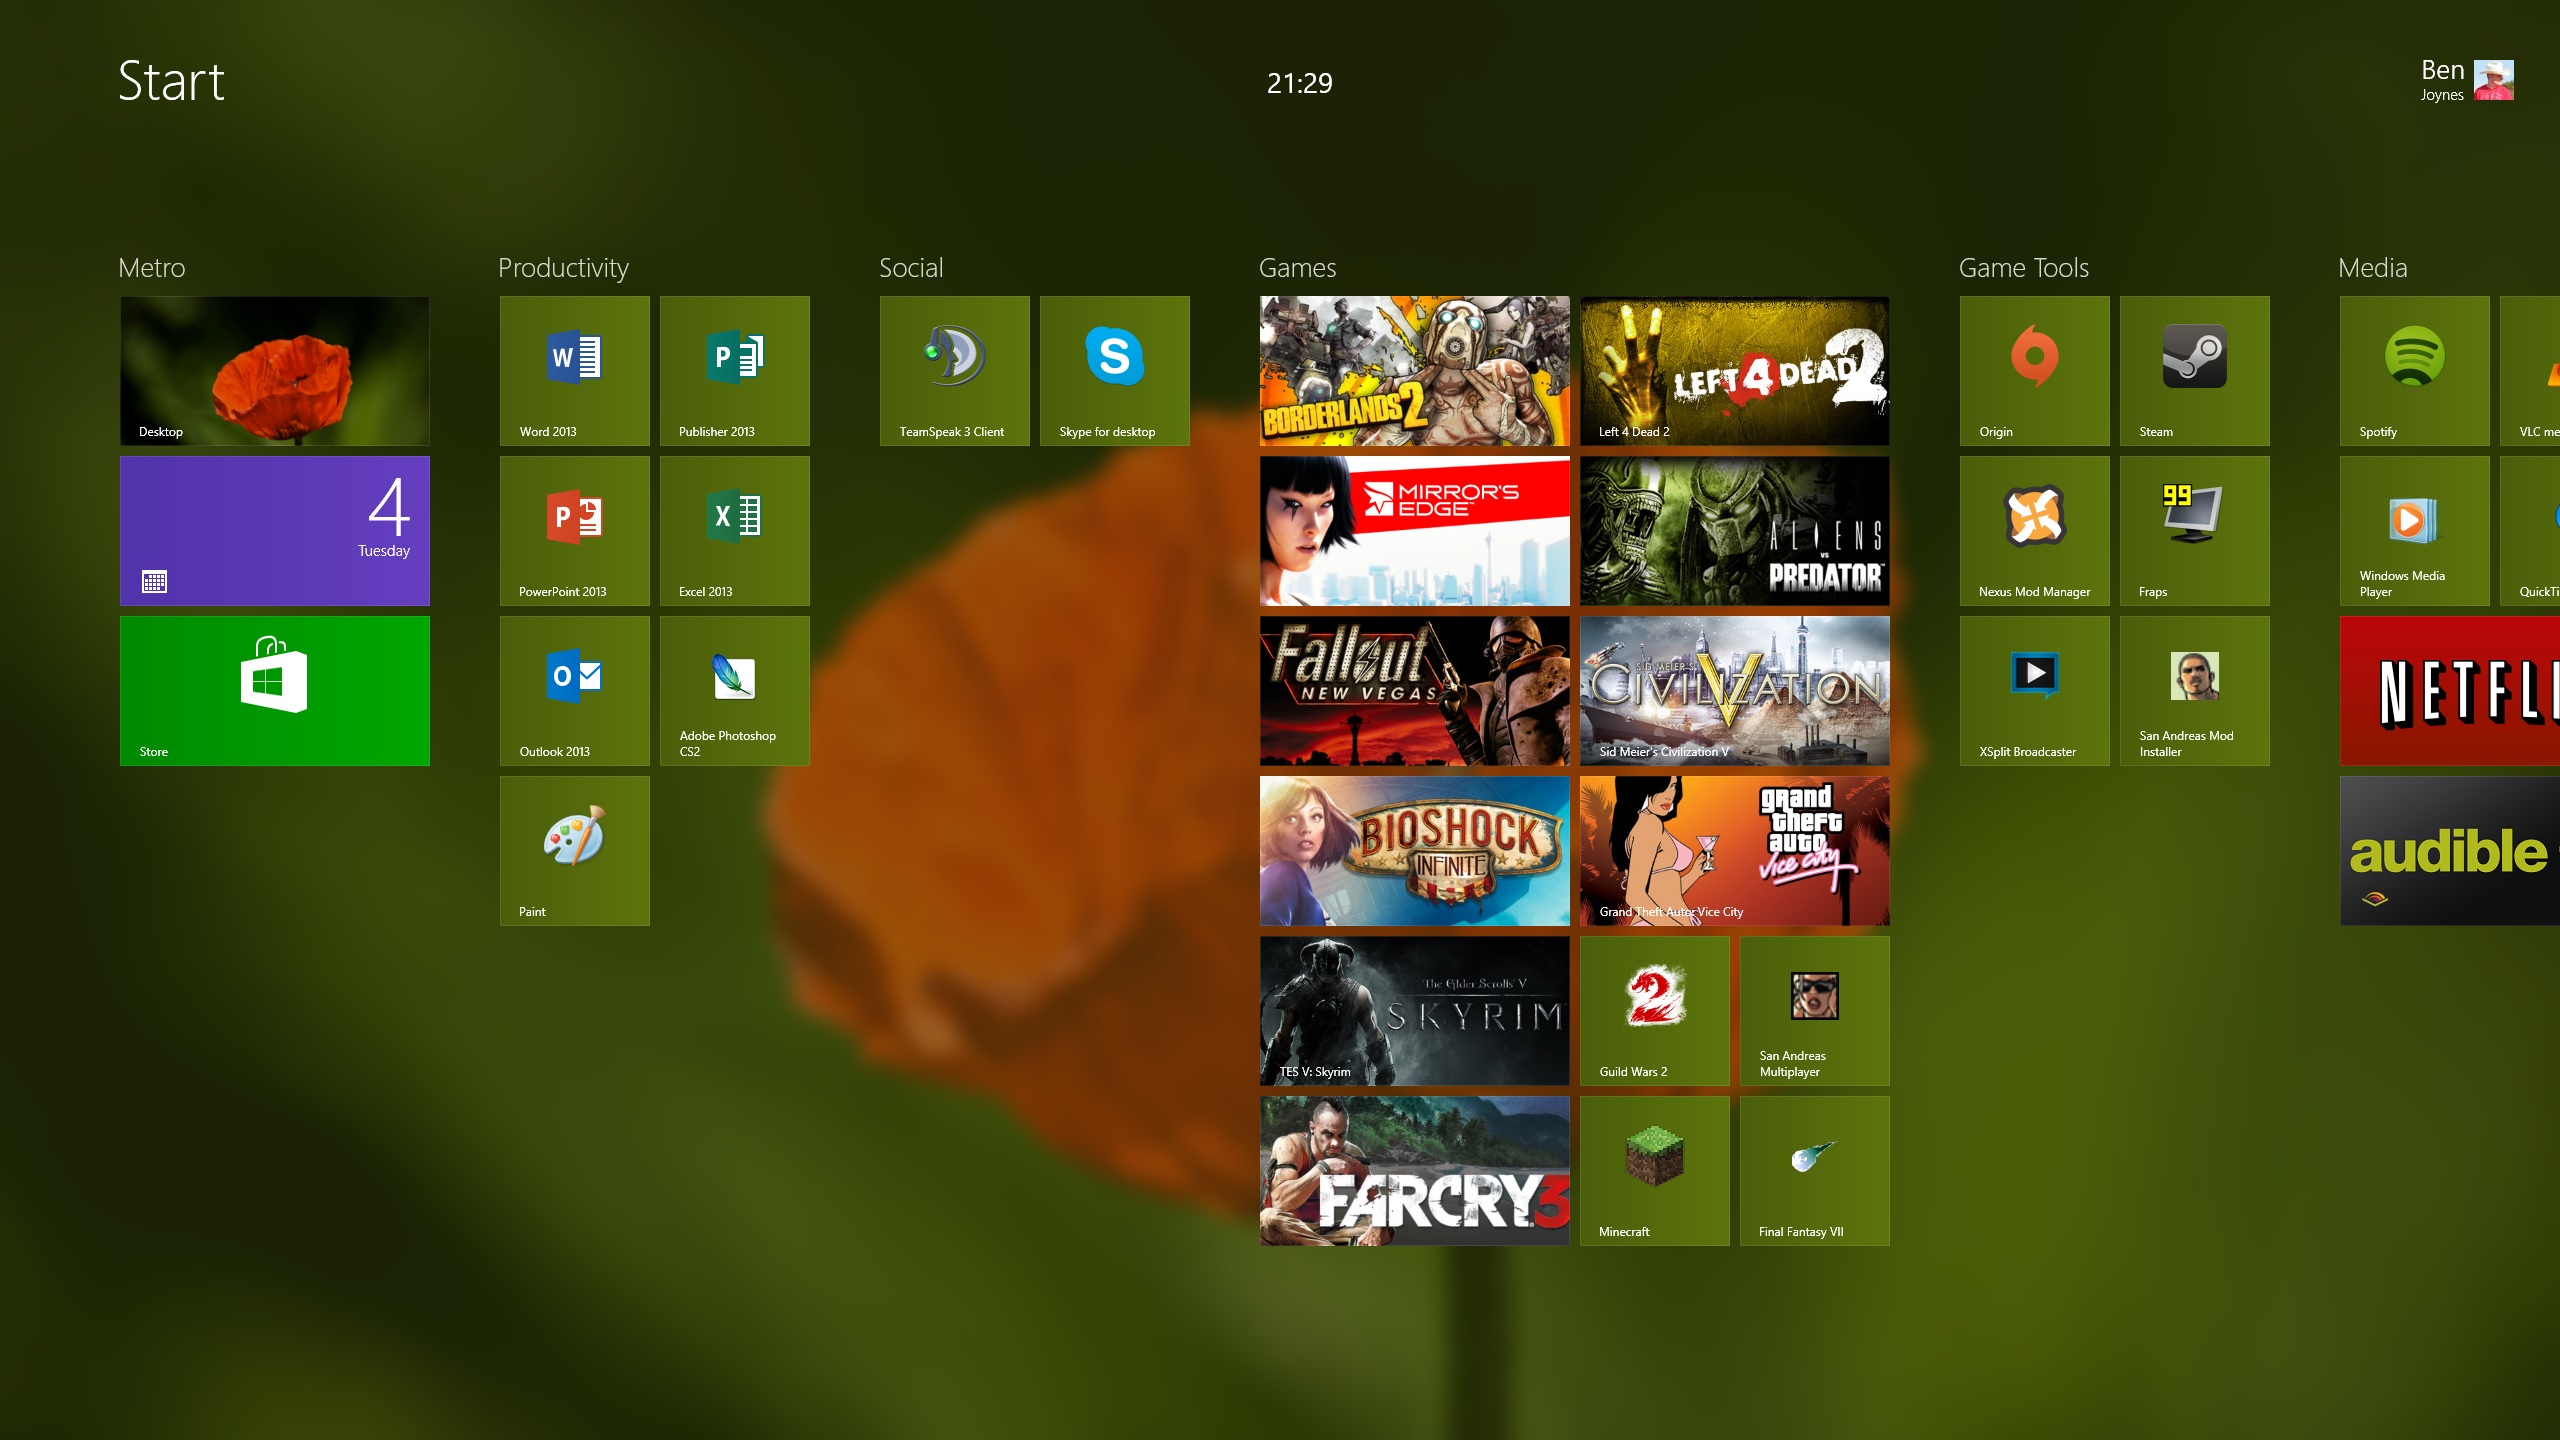Start TeamSpeak 3 Client

[954, 370]
